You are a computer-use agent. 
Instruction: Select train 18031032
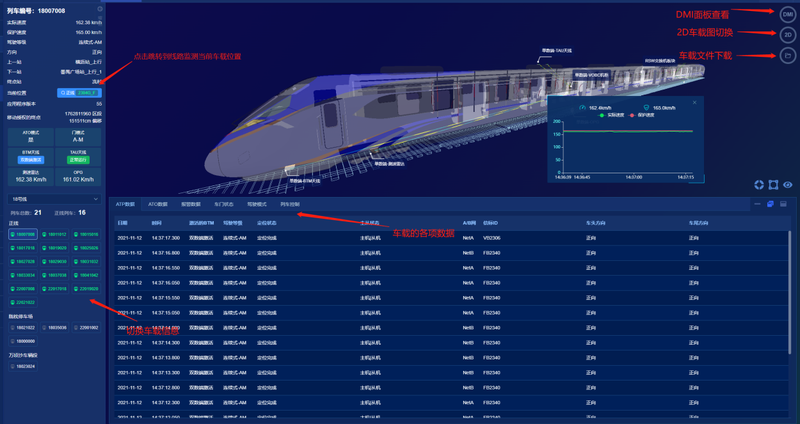pos(86,261)
